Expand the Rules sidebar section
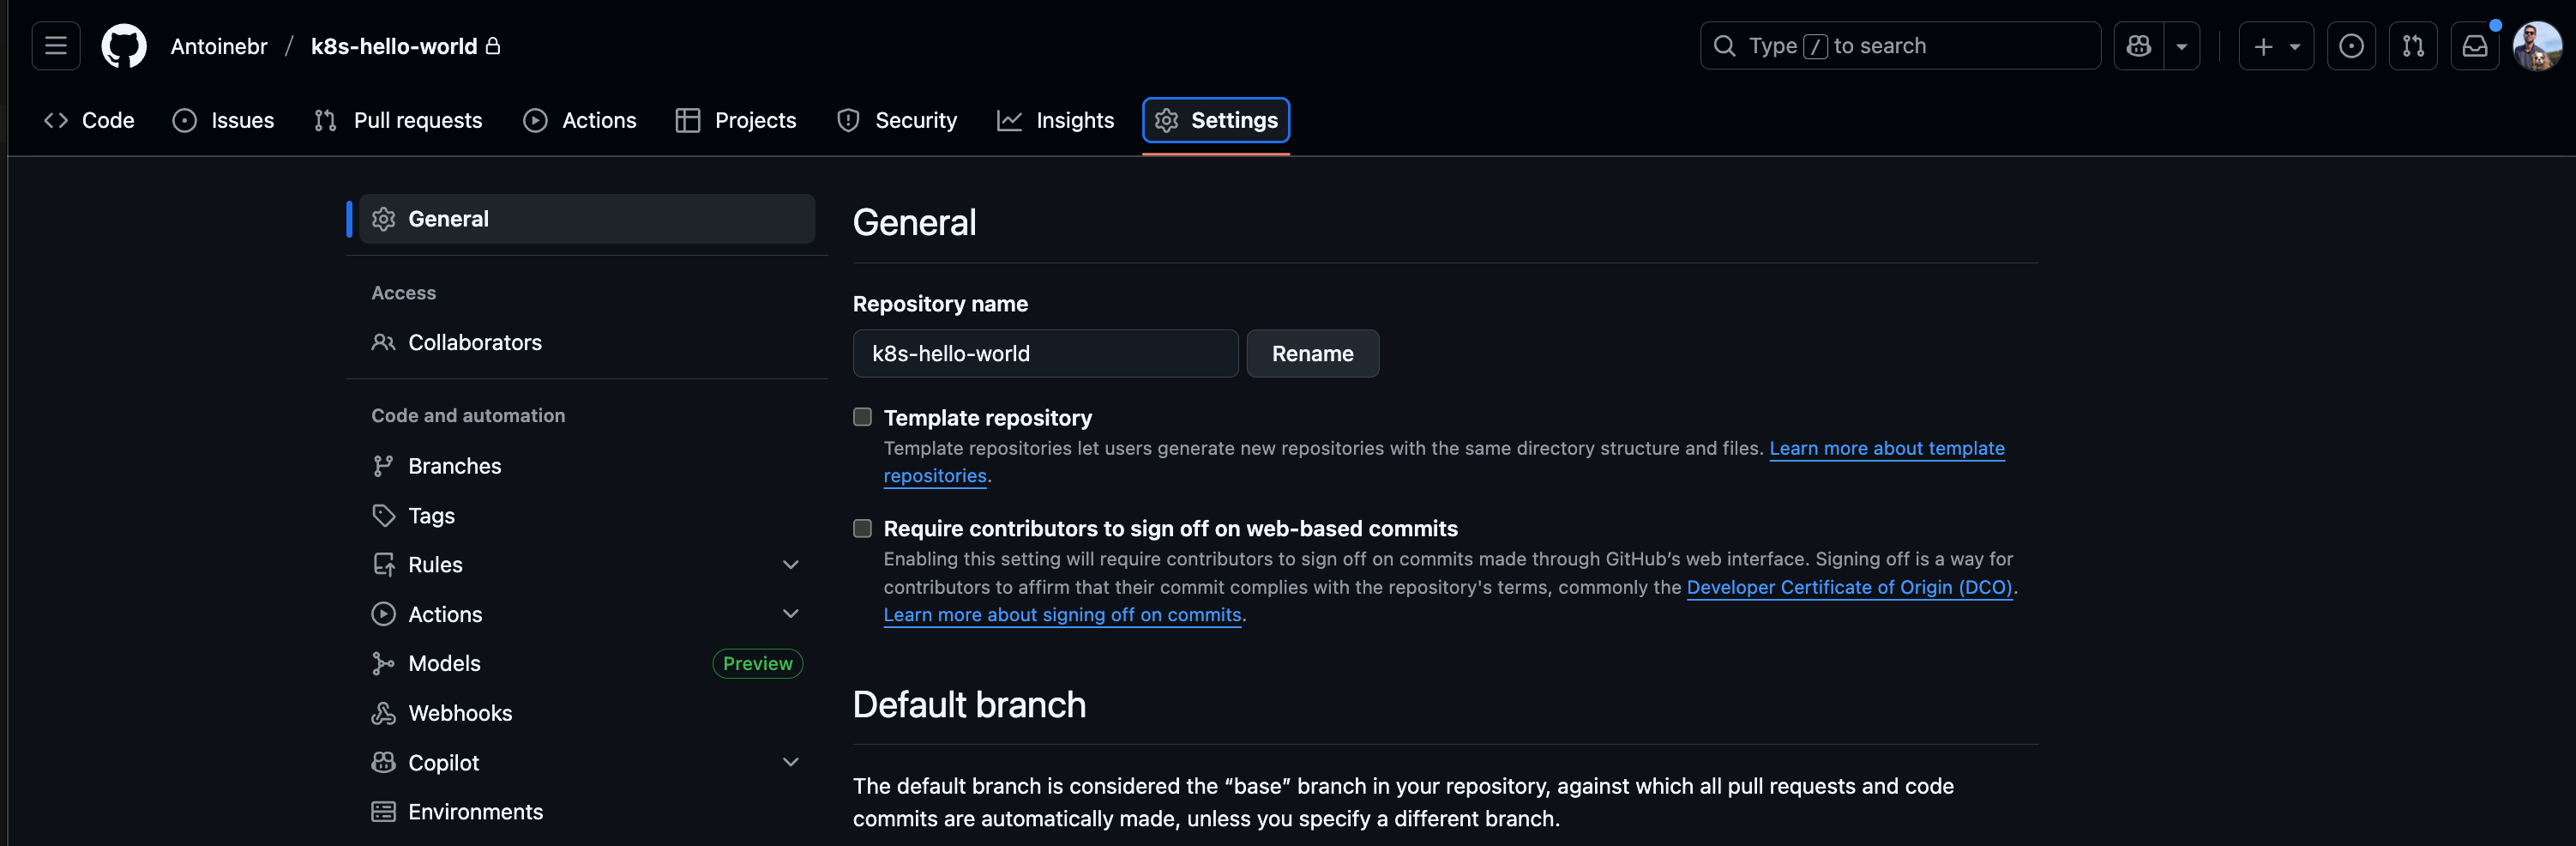Screen dimensions: 2576x846 [x=790, y=565]
